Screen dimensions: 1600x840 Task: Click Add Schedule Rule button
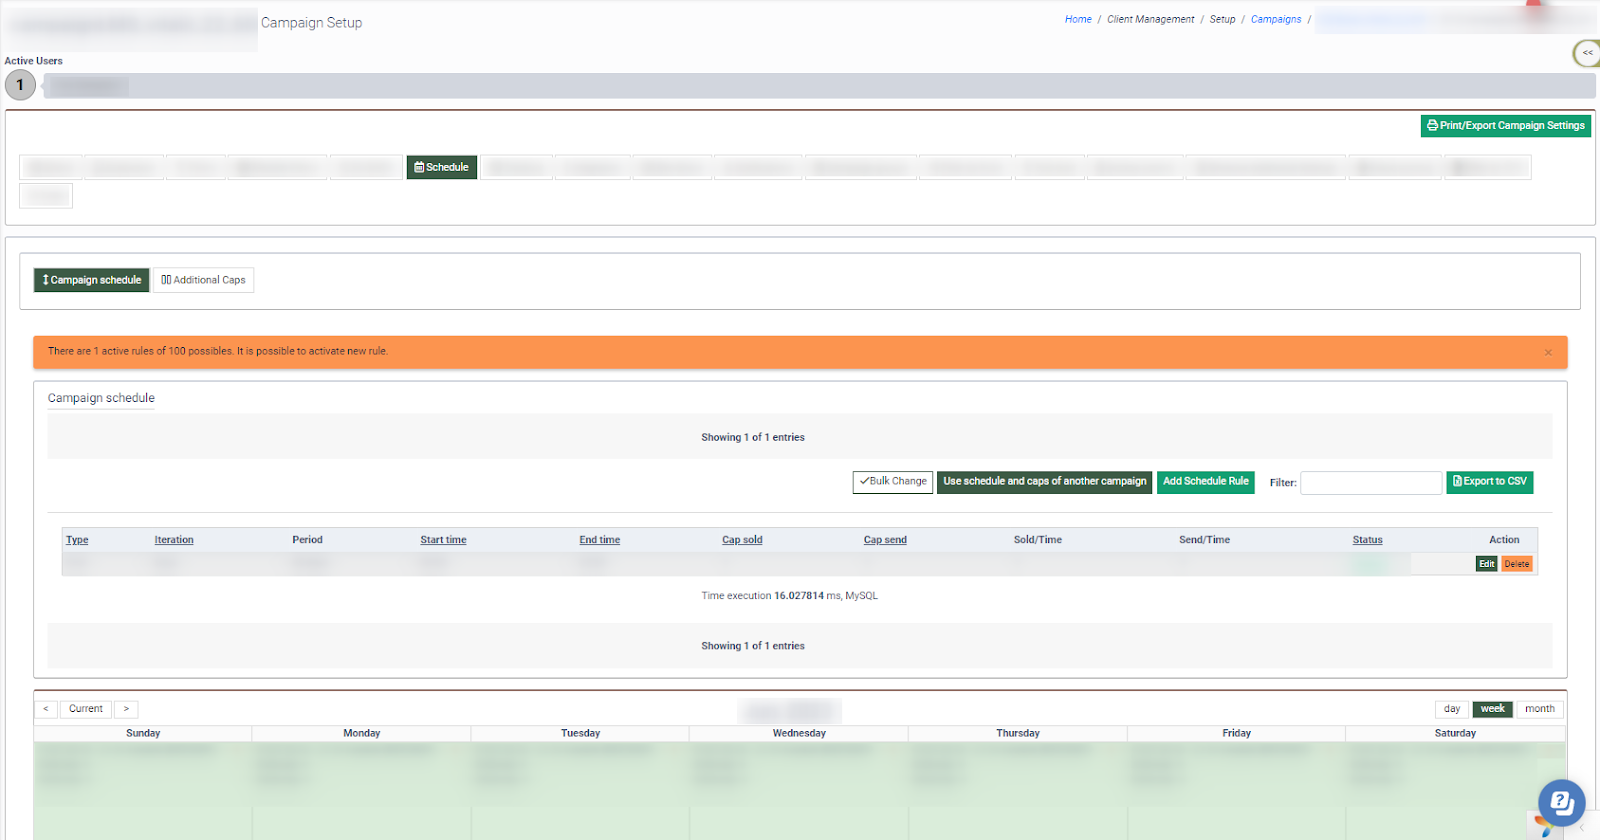coord(1205,482)
